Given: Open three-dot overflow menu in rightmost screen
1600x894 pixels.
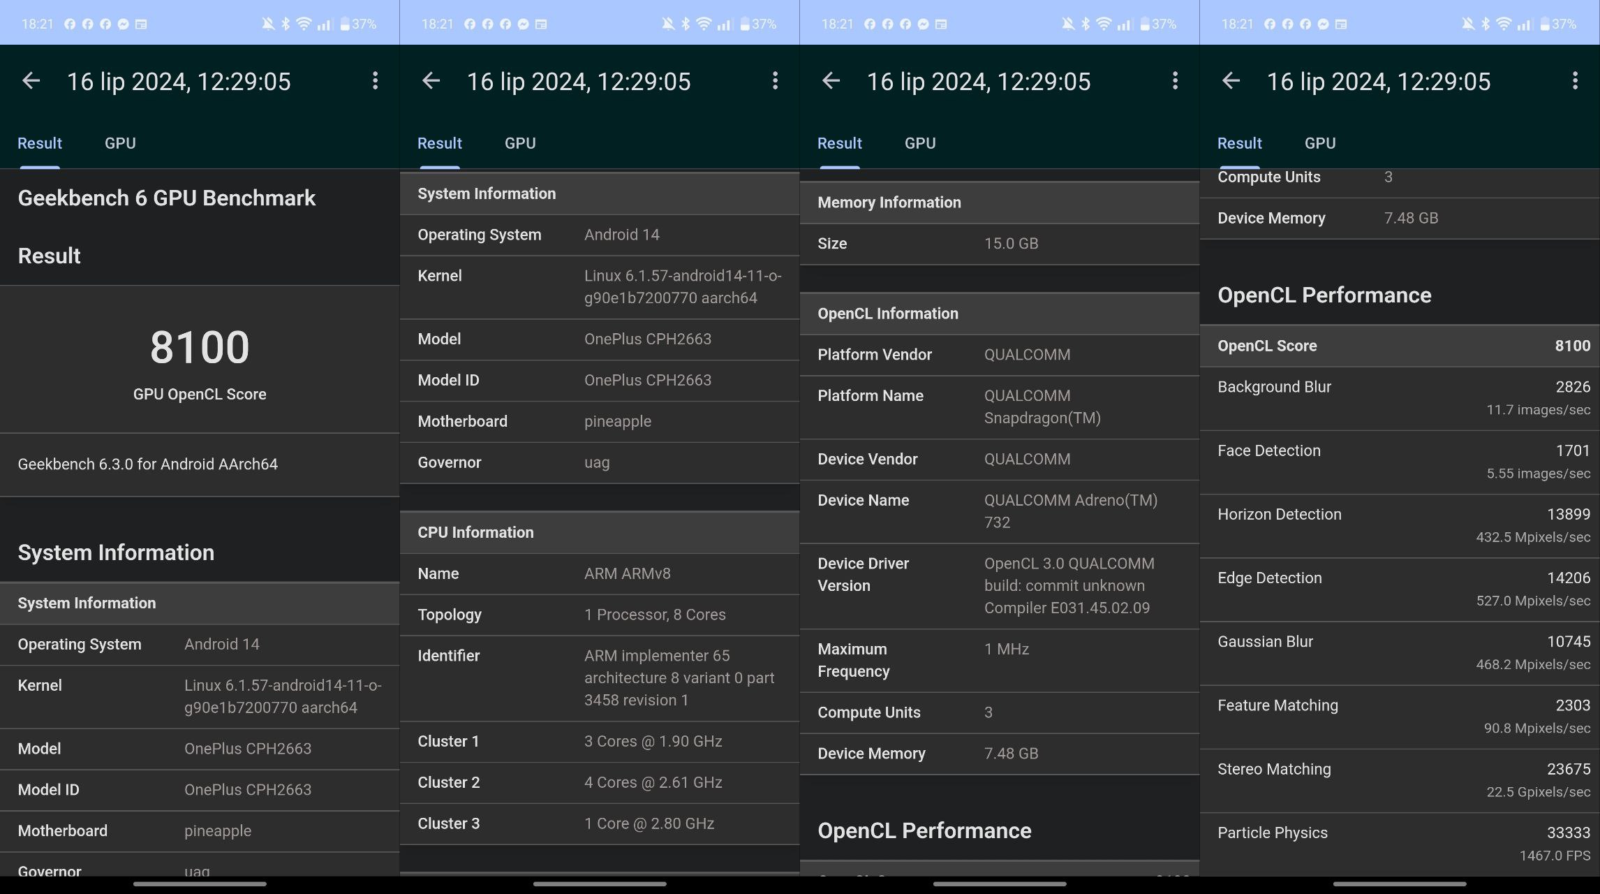Looking at the screenshot, I should coord(1575,81).
